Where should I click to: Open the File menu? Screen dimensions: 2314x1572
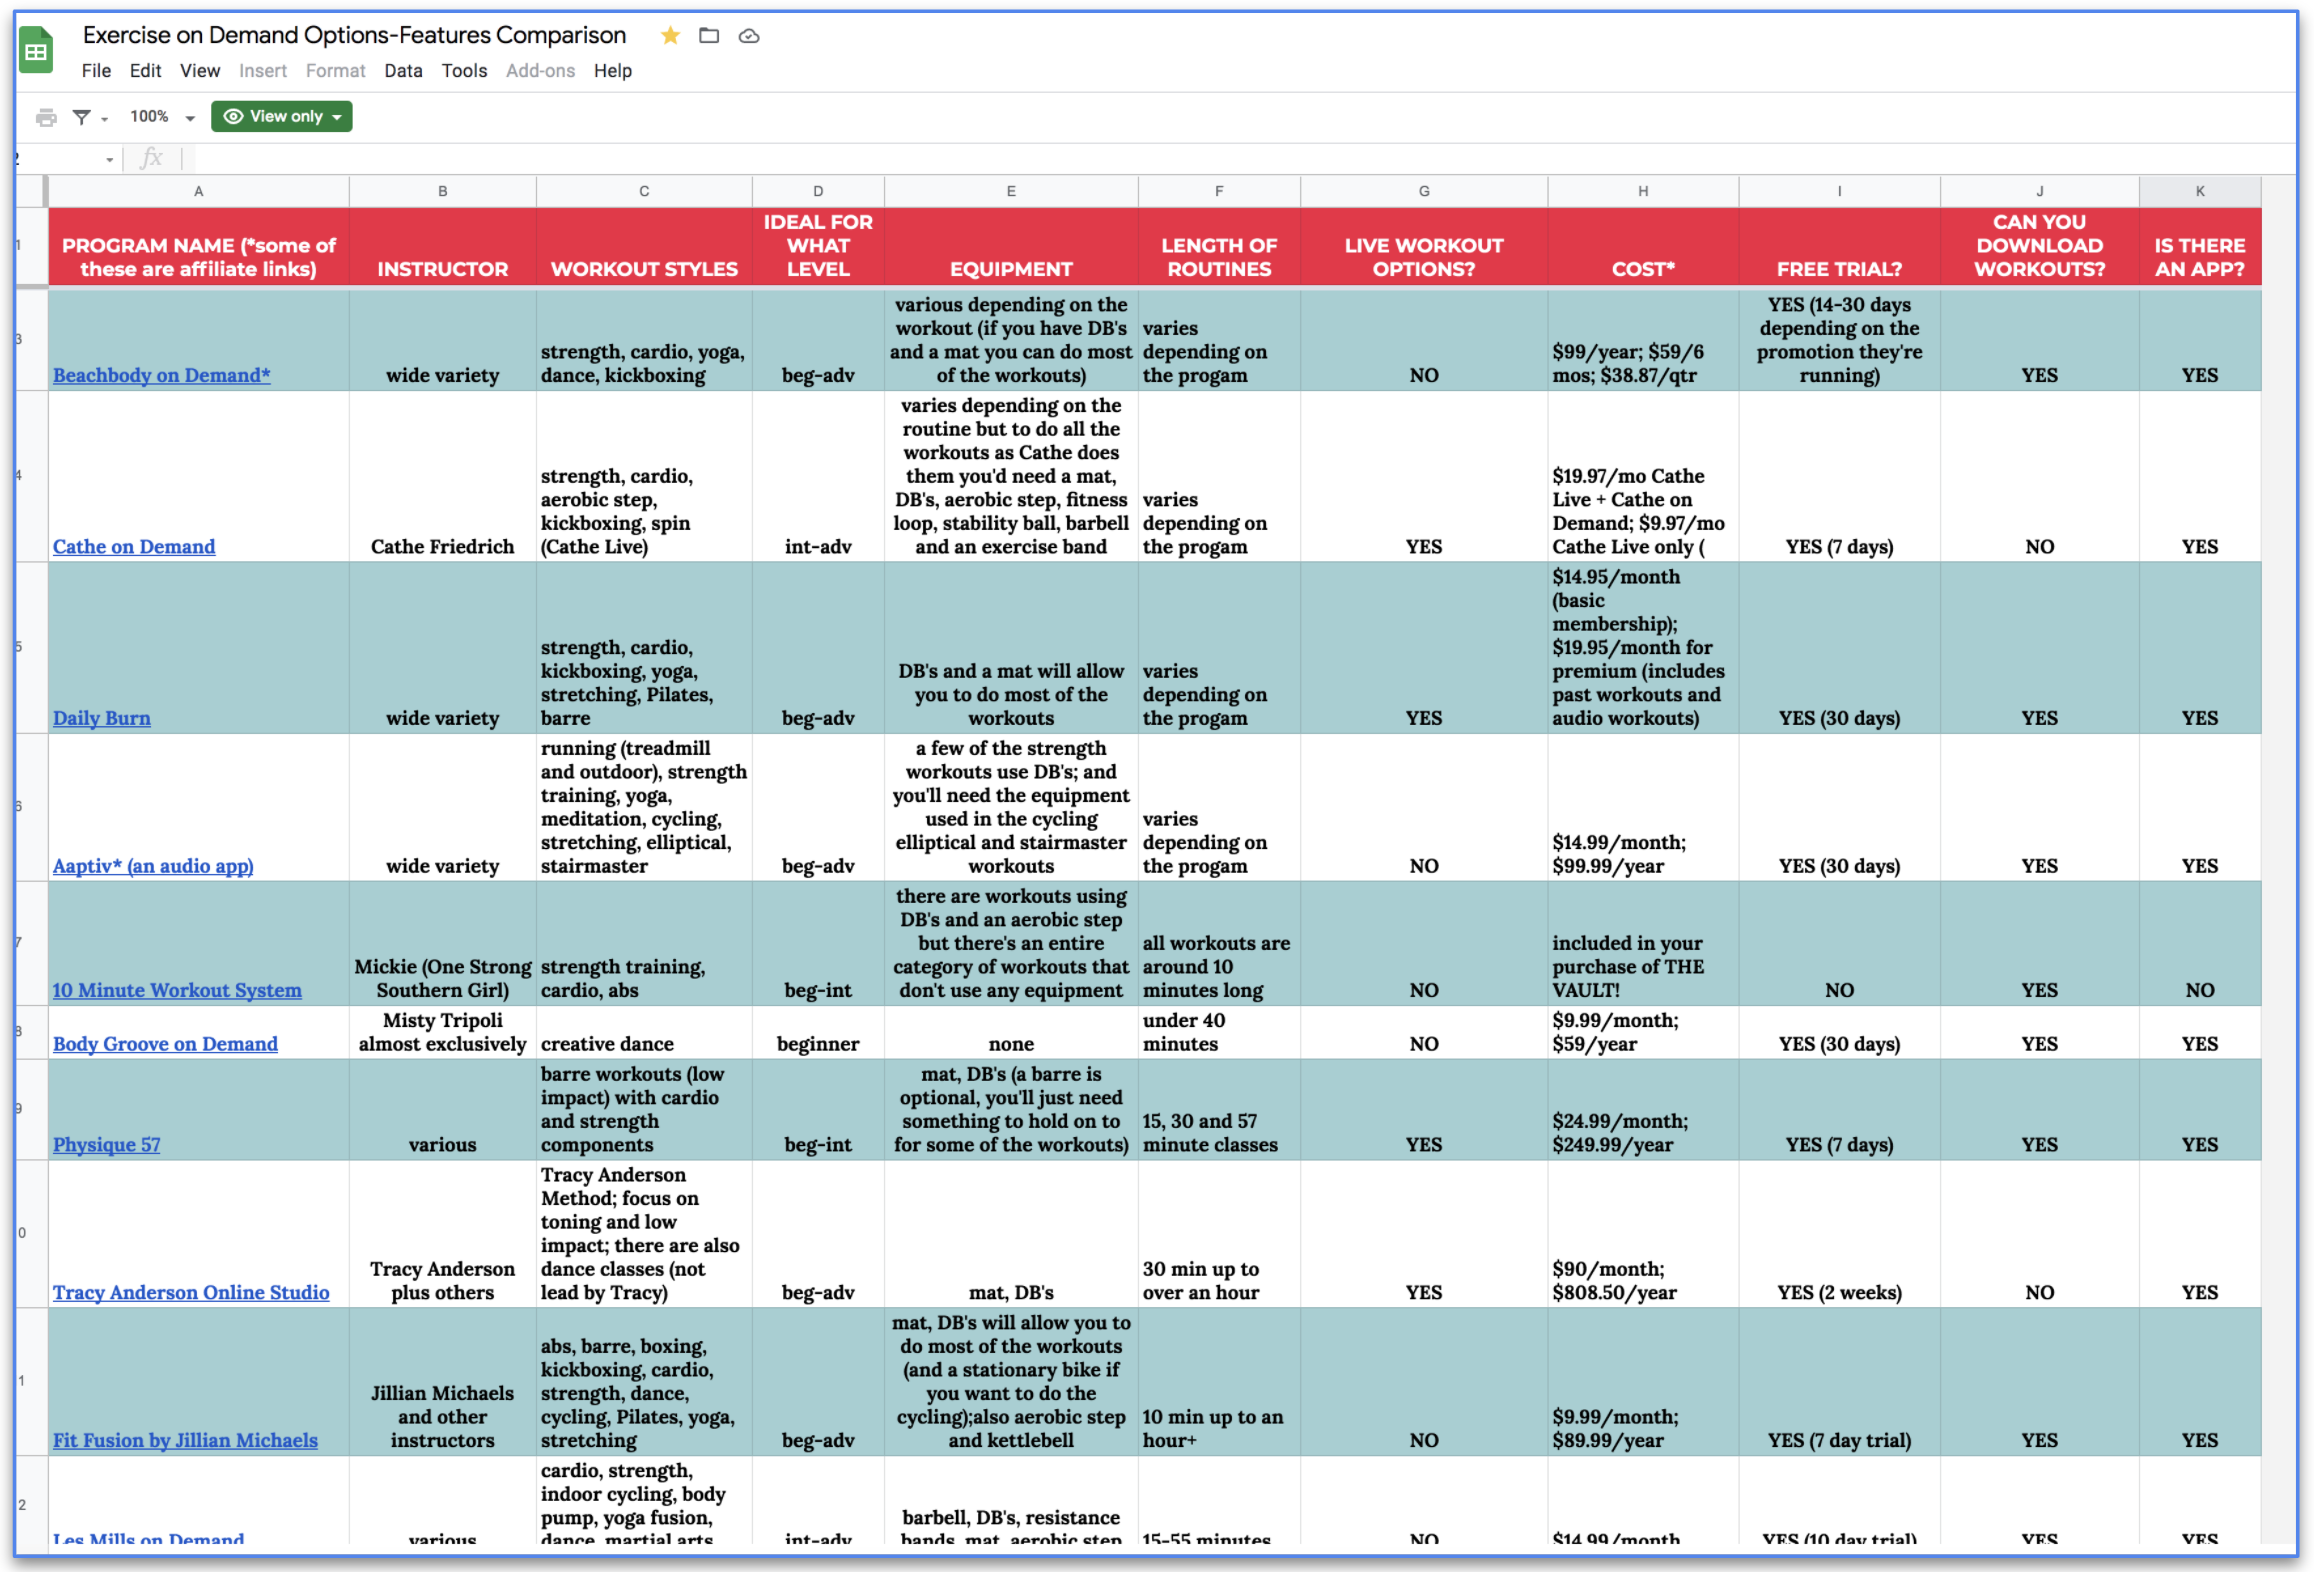click(x=96, y=71)
